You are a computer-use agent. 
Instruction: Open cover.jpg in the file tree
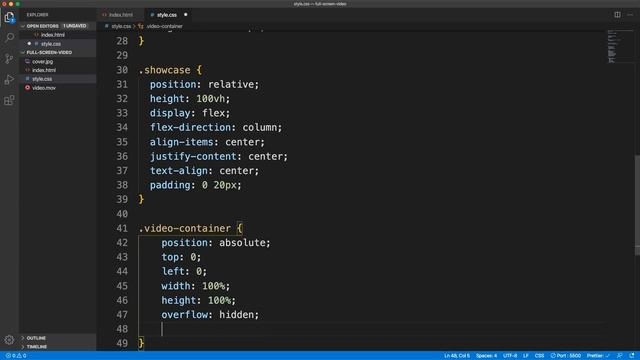42,62
